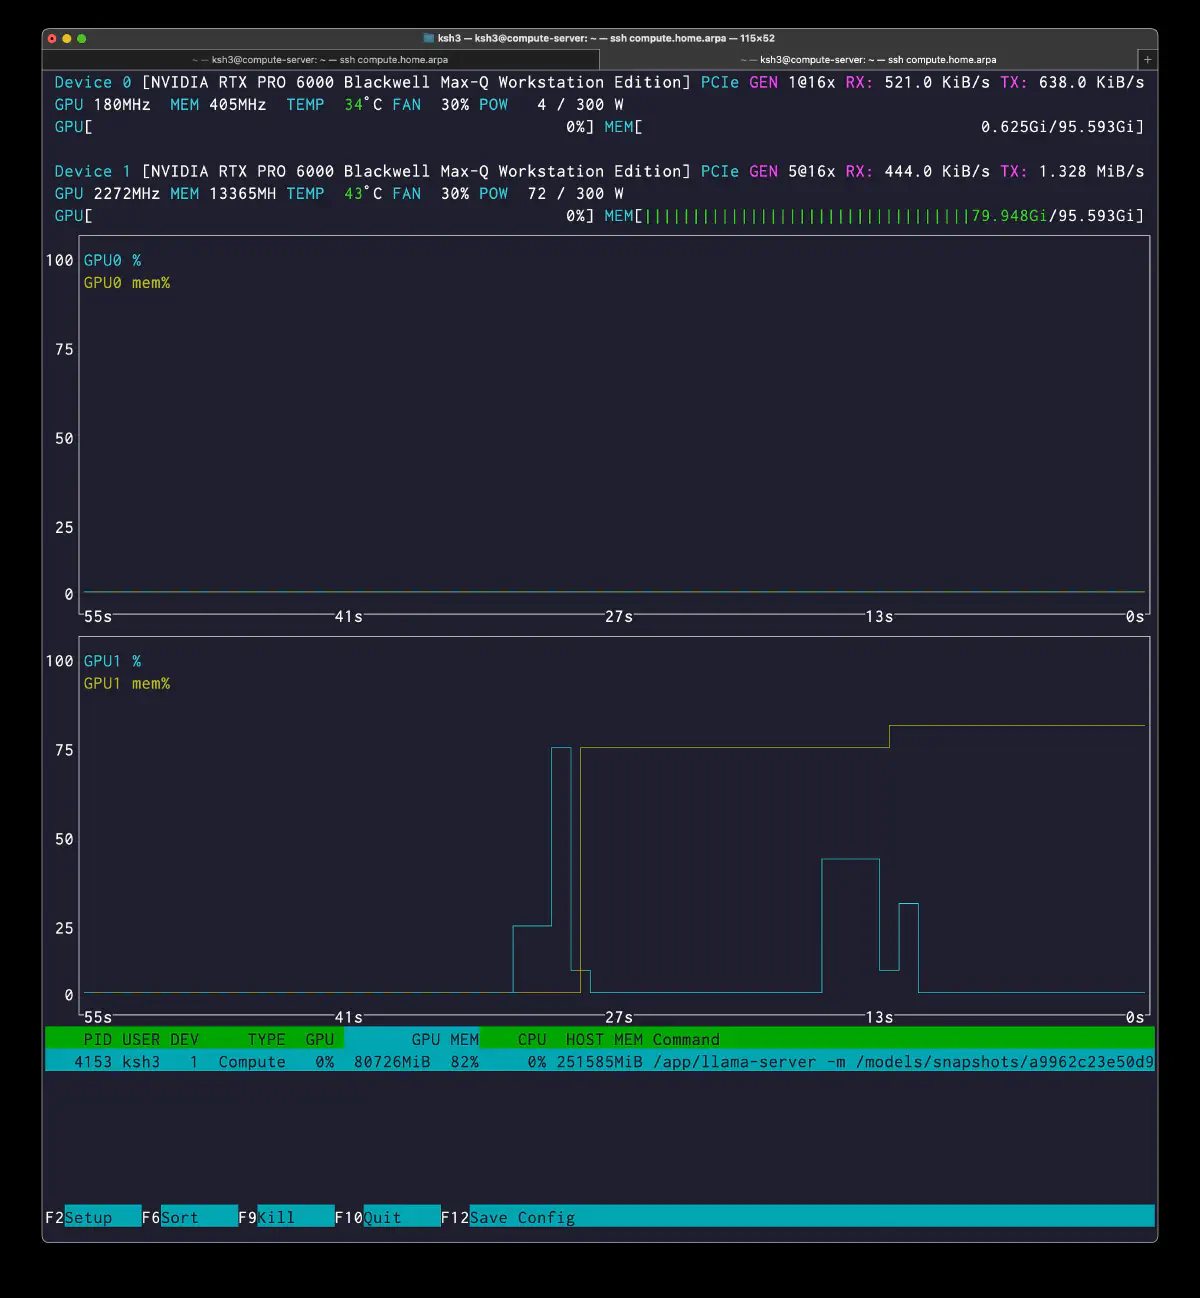The width and height of the screenshot is (1200, 1298).
Task: Click the USER column header
Action: 141,1039
